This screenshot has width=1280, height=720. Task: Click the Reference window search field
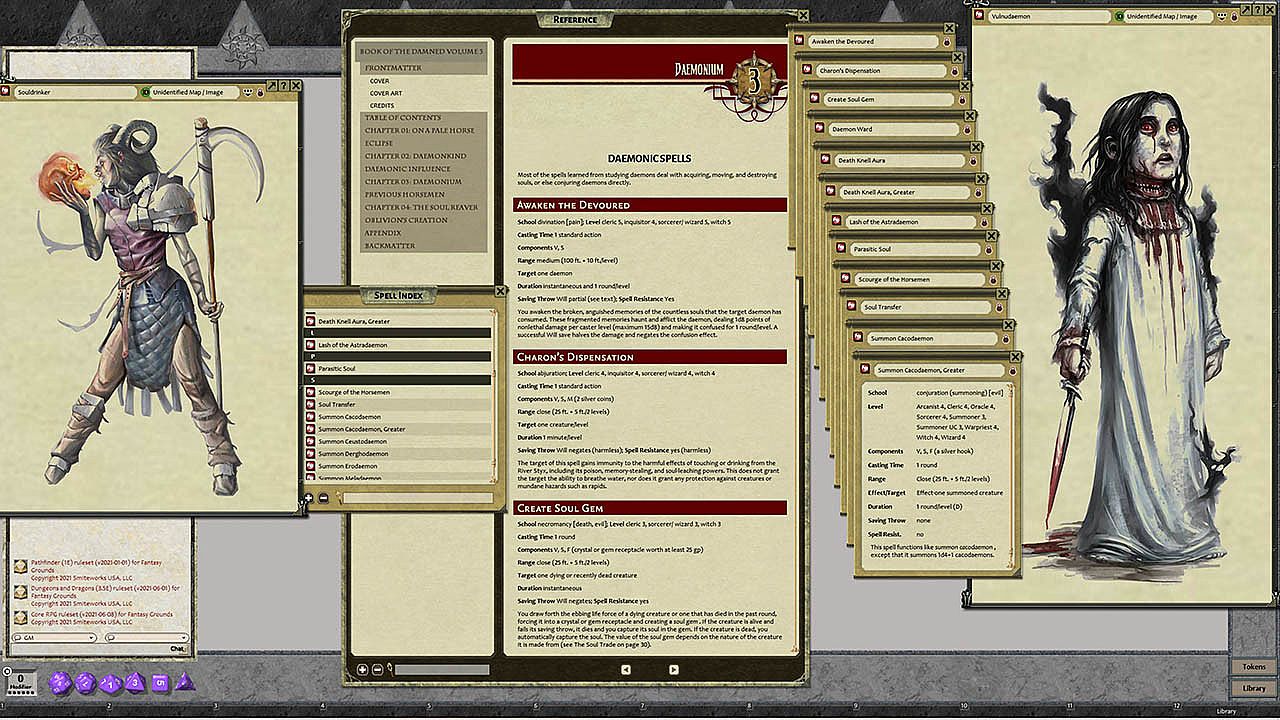[442, 669]
